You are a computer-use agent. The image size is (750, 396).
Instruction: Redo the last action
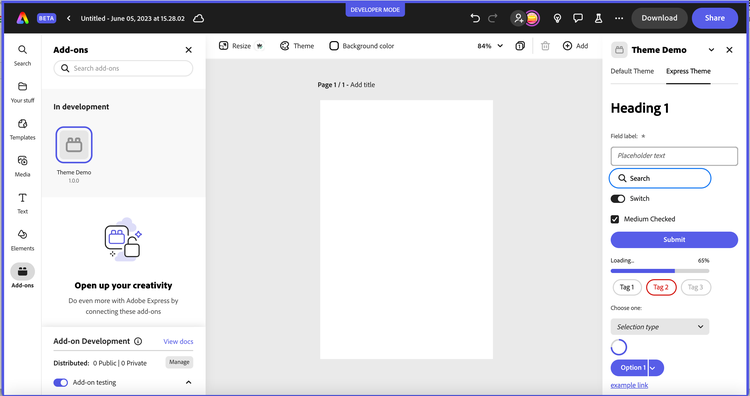pyautogui.click(x=492, y=18)
